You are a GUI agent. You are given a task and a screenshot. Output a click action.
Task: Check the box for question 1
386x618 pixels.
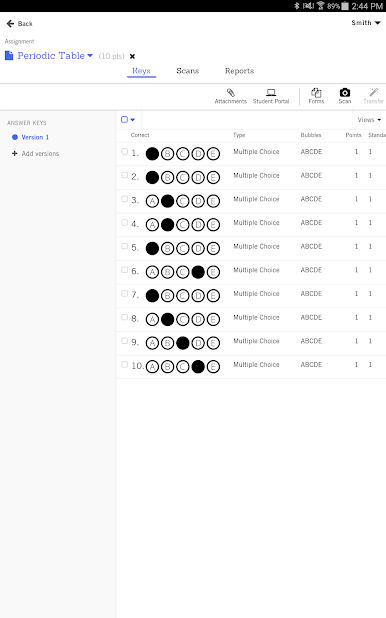tap(125, 151)
